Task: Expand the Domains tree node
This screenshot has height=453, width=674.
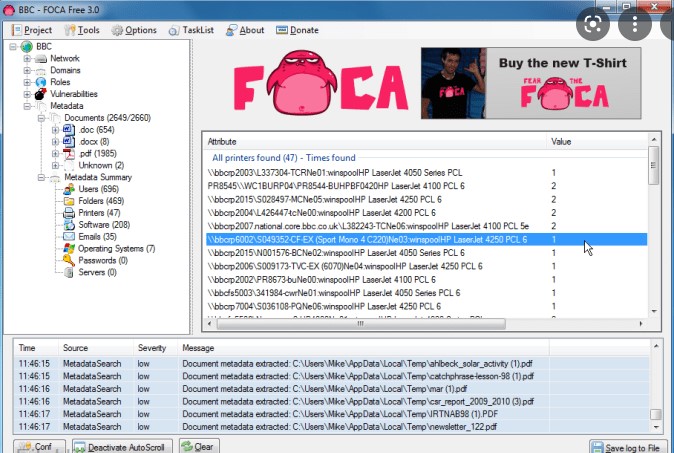Action: (27, 70)
